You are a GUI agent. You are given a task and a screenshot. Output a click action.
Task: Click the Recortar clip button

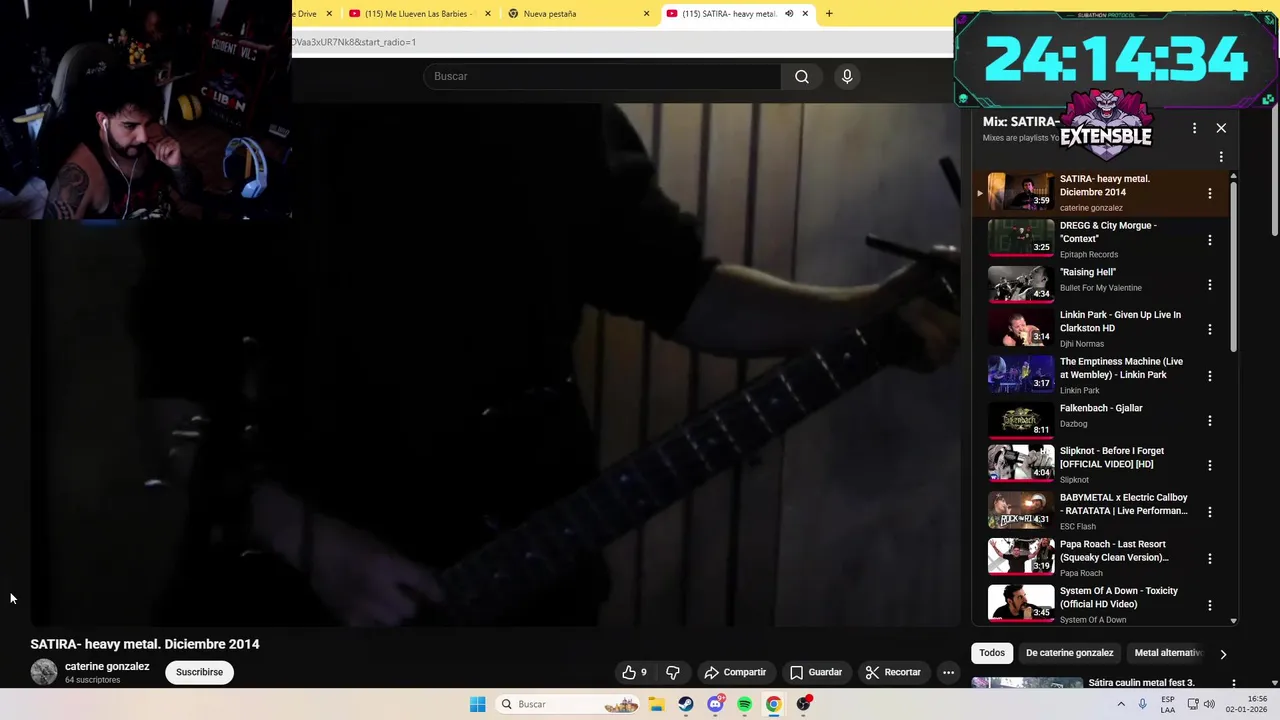click(893, 672)
